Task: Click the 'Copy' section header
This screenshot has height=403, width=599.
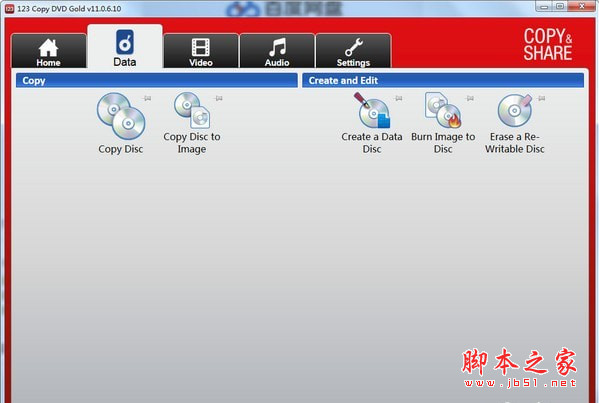Action: click(x=157, y=81)
